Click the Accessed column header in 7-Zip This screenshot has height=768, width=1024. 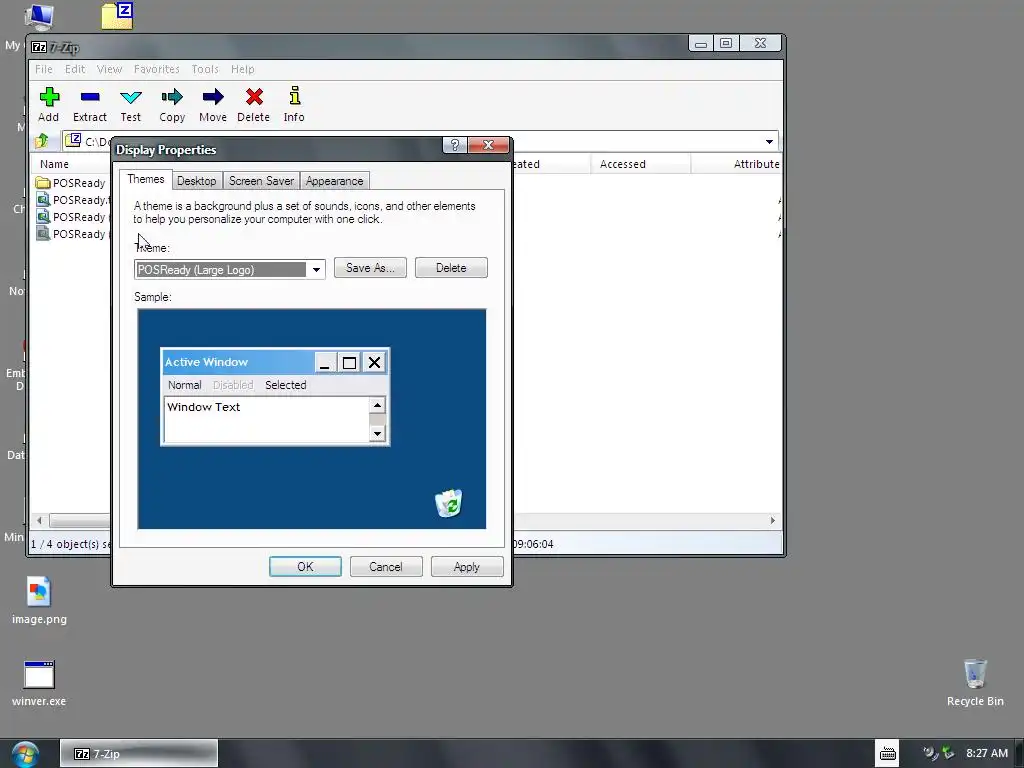tap(641, 164)
